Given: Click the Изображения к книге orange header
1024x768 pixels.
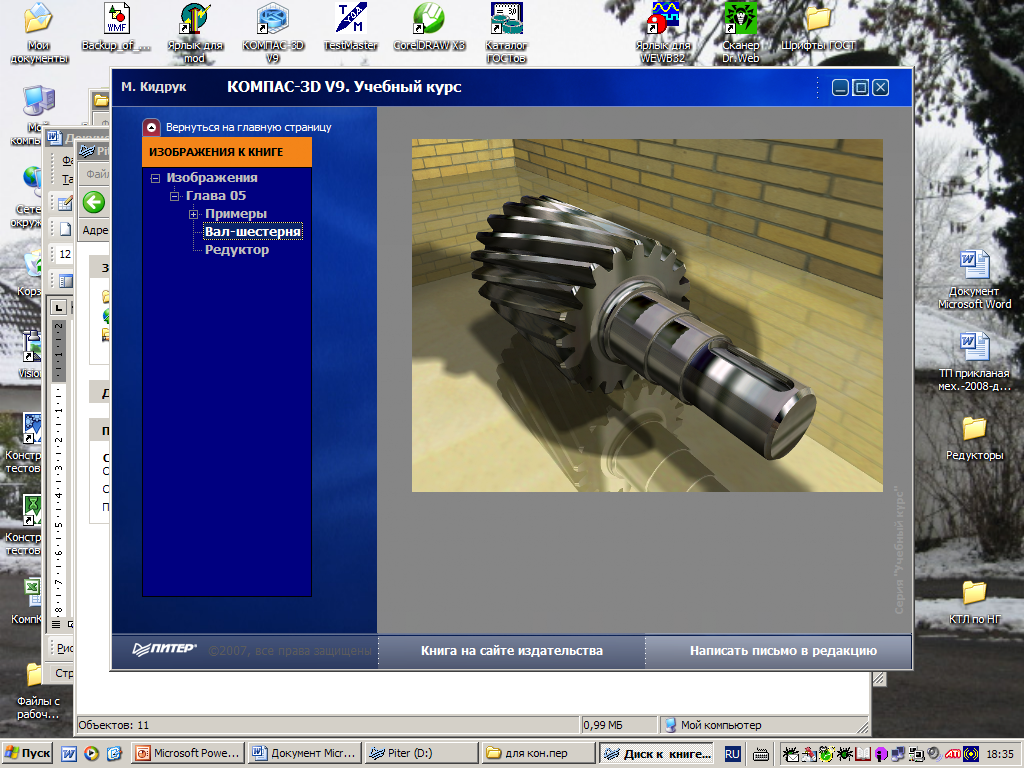Looking at the screenshot, I should pyautogui.click(x=227, y=152).
